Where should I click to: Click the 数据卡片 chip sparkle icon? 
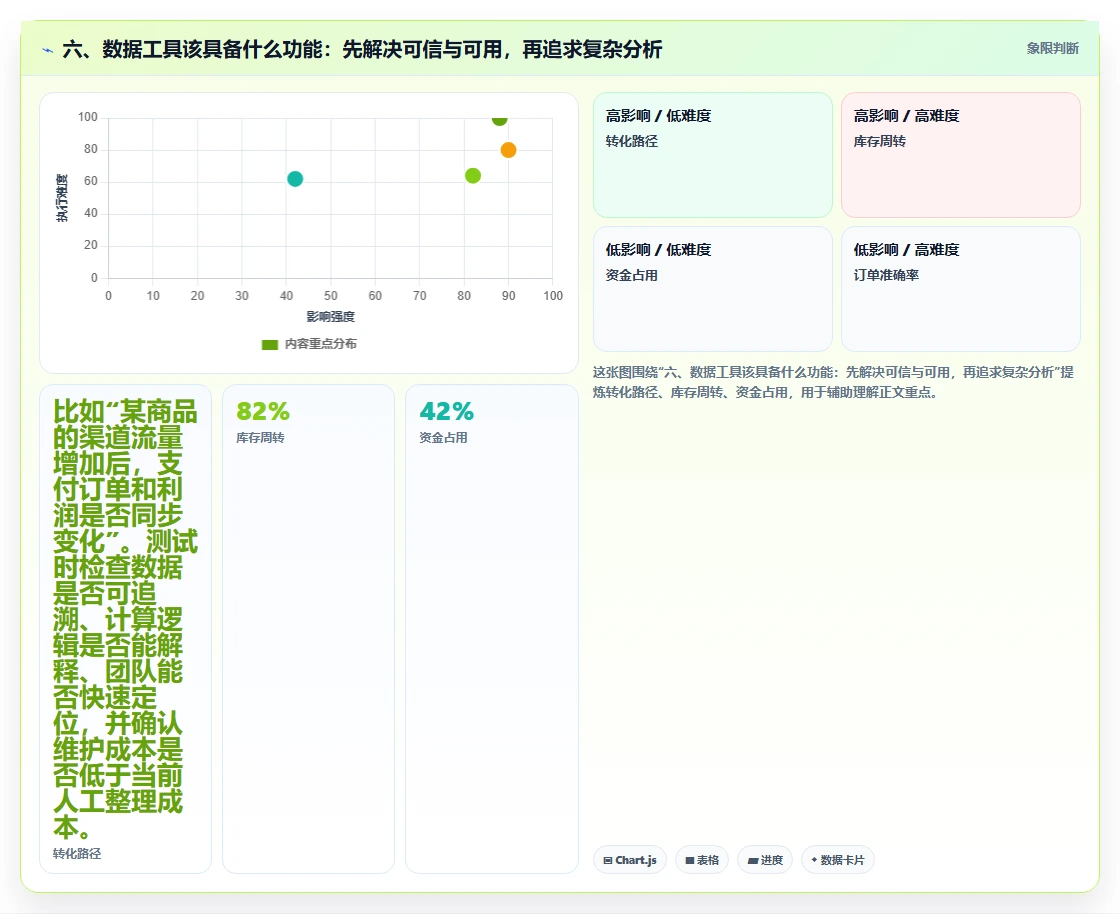tap(814, 860)
